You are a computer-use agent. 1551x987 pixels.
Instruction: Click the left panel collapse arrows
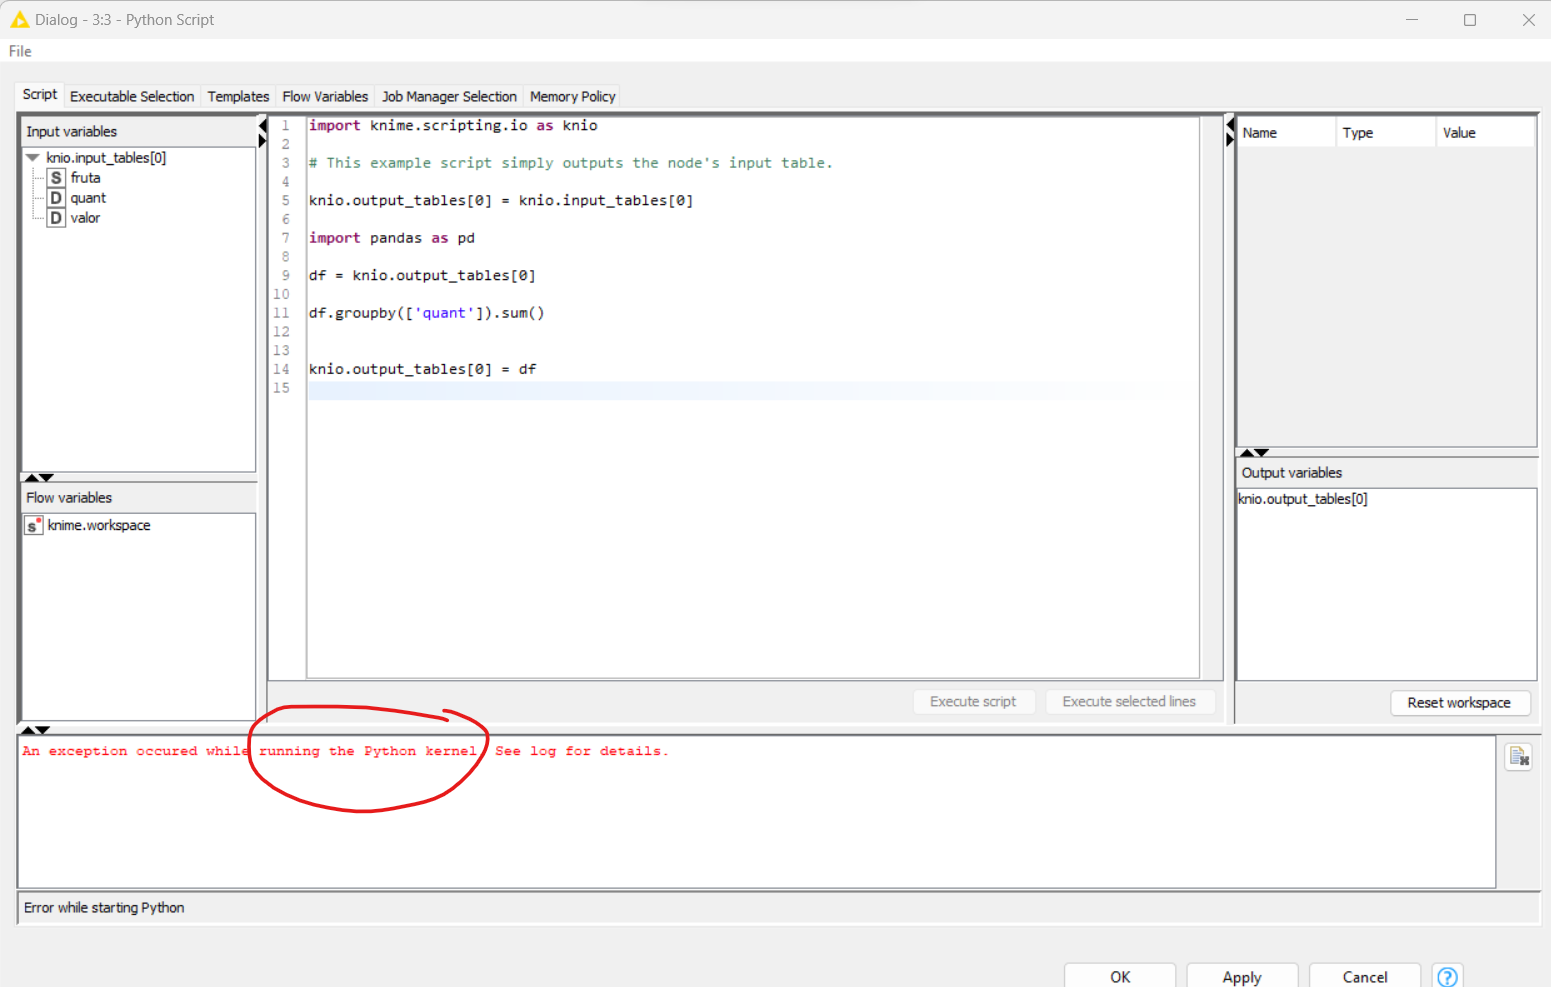(x=262, y=133)
